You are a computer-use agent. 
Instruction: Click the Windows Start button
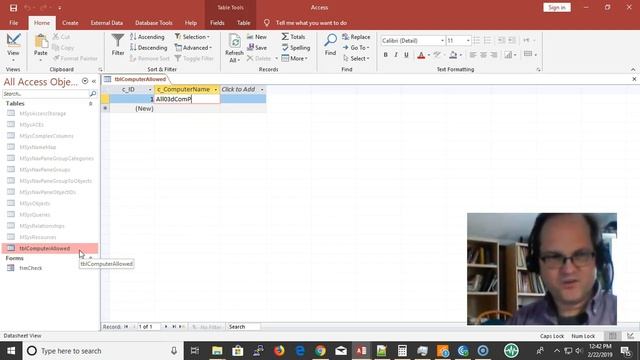pyautogui.click(x=11, y=351)
